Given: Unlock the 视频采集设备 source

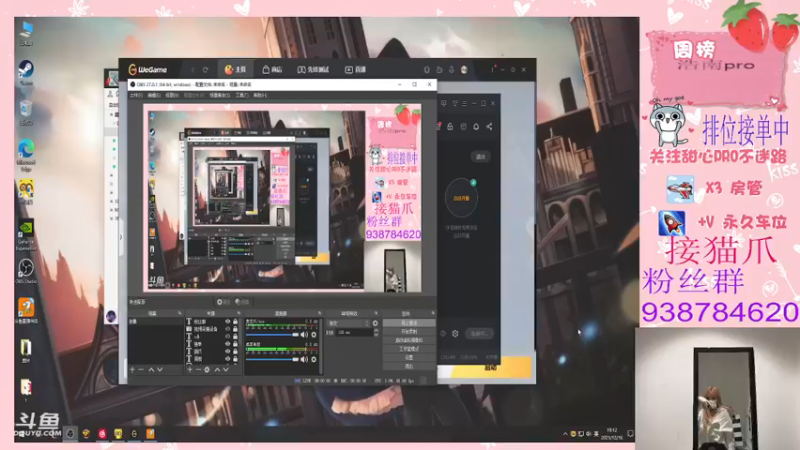Looking at the screenshot, I should point(235,329).
